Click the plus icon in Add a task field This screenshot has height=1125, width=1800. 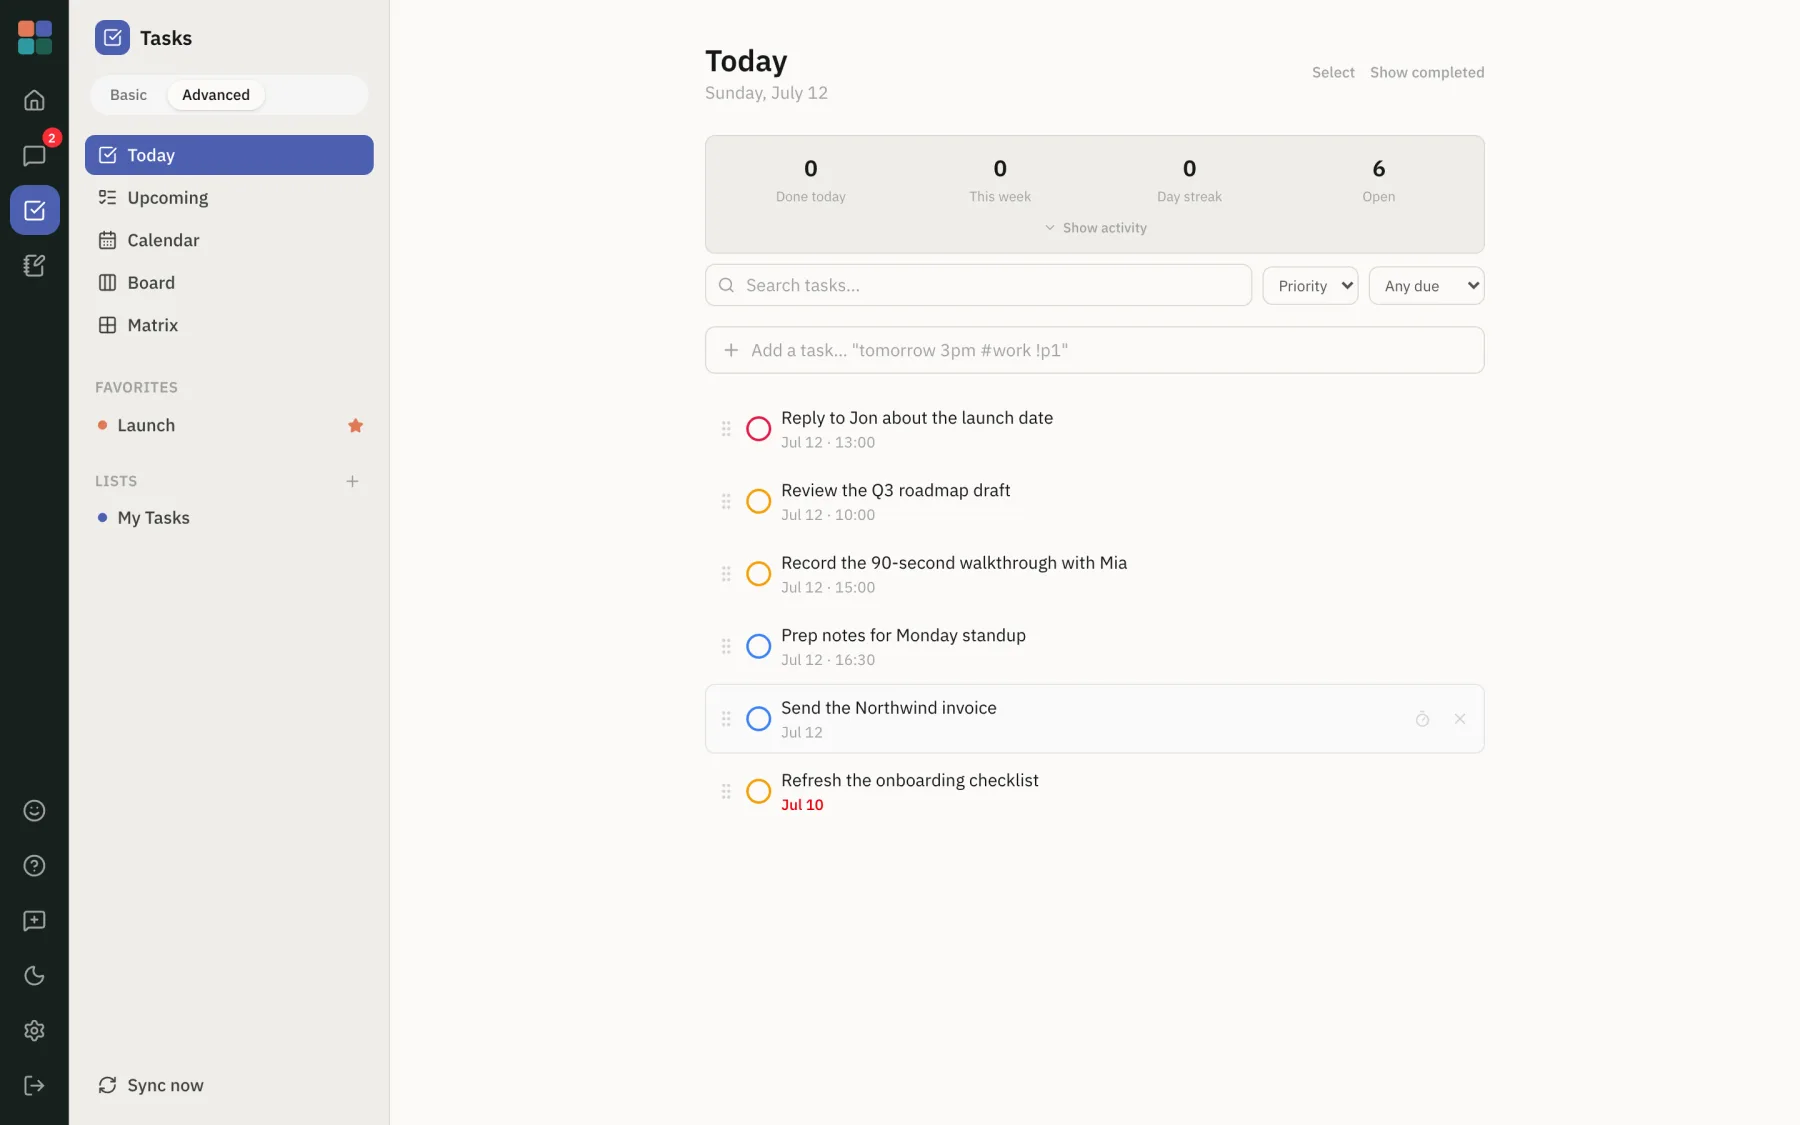coord(731,350)
